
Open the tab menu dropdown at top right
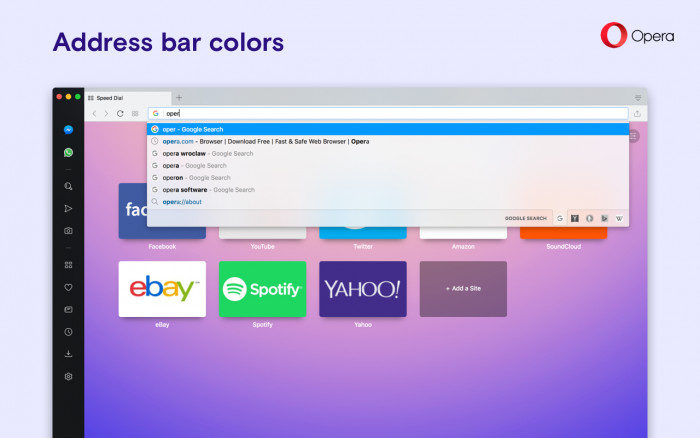click(x=638, y=98)
